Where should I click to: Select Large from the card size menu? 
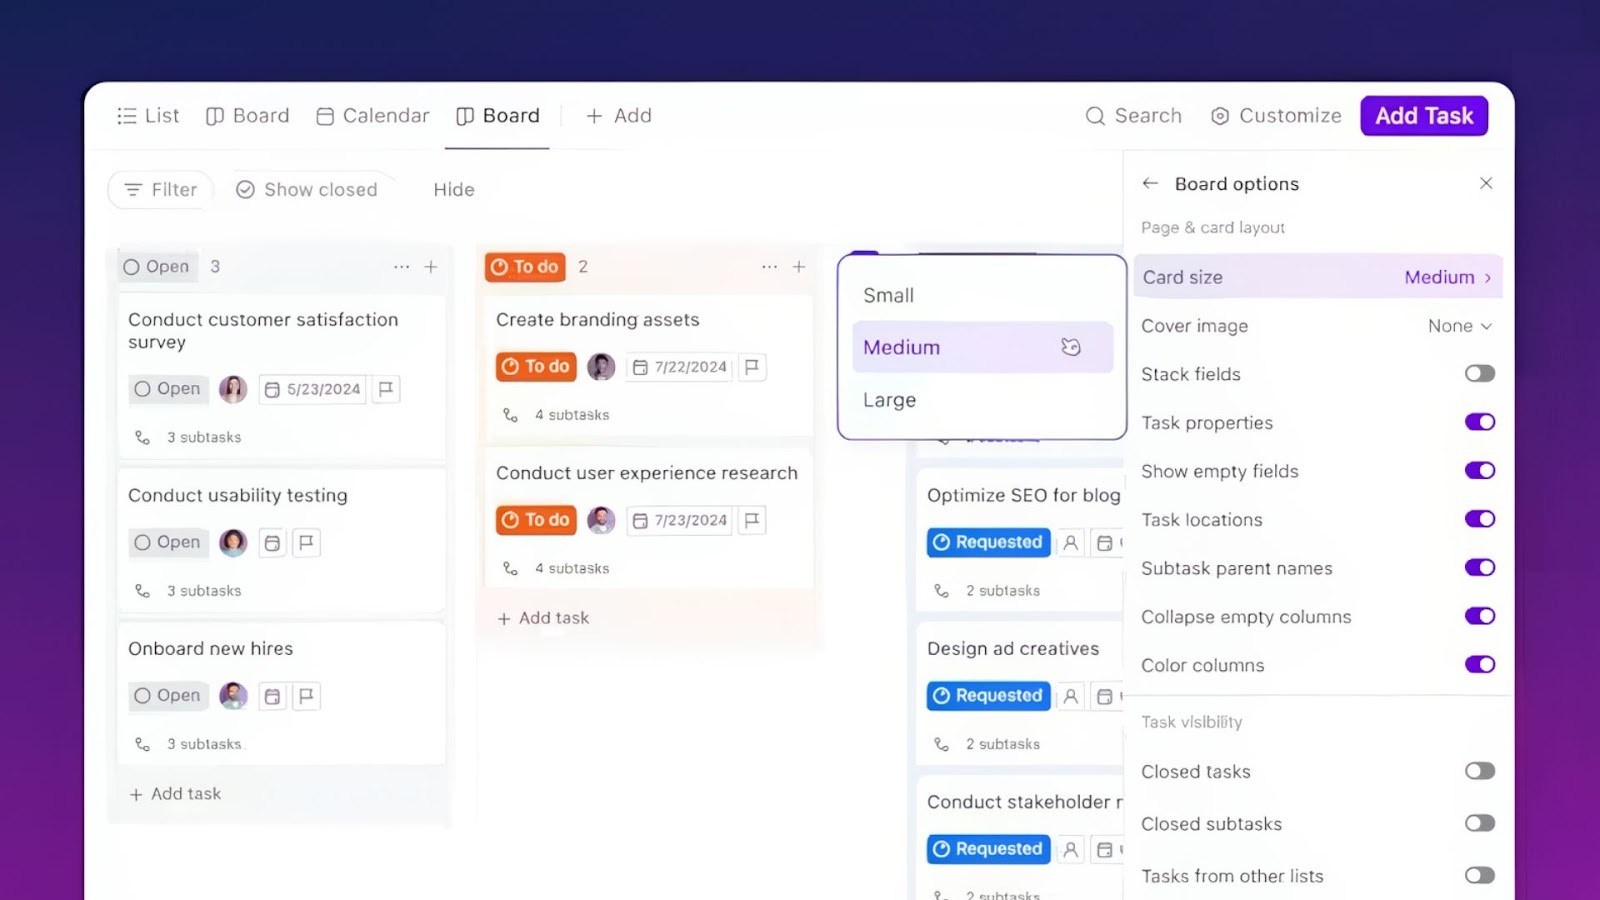click(x=888, y=399)
